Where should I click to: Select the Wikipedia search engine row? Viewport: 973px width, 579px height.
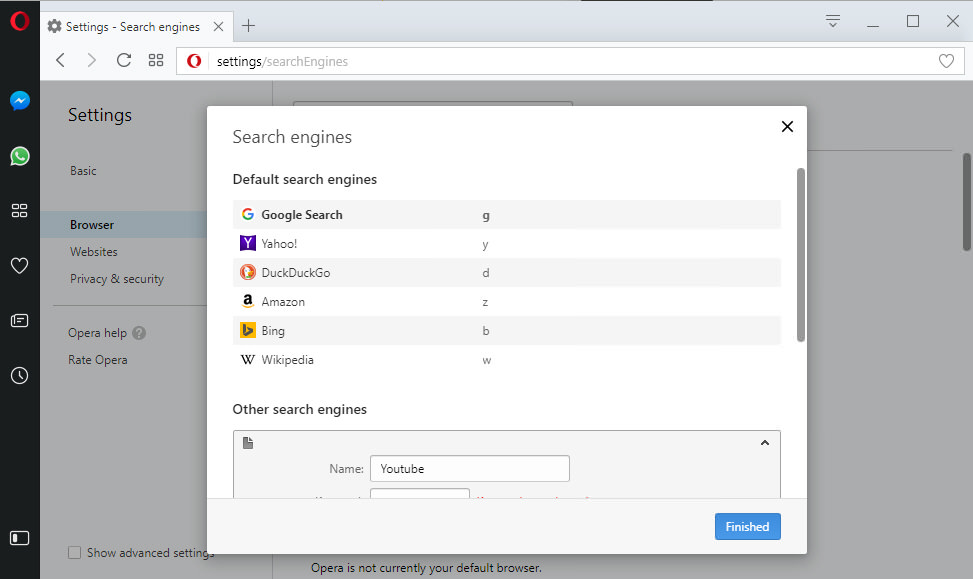coord(506,360)
